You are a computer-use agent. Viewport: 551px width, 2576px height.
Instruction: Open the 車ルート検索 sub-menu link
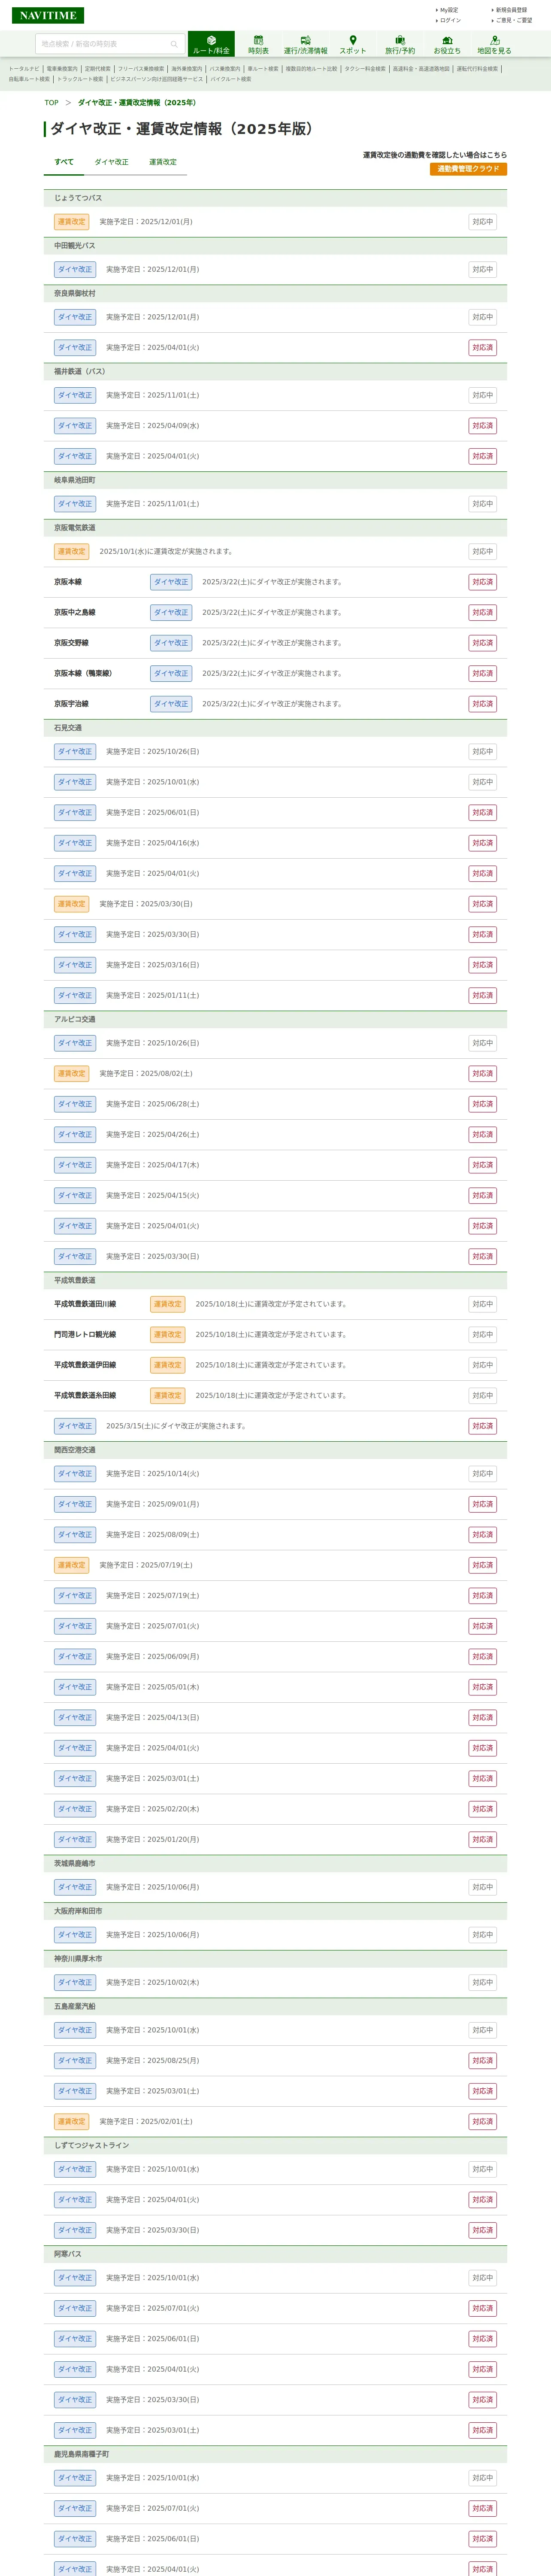(263, 69)
